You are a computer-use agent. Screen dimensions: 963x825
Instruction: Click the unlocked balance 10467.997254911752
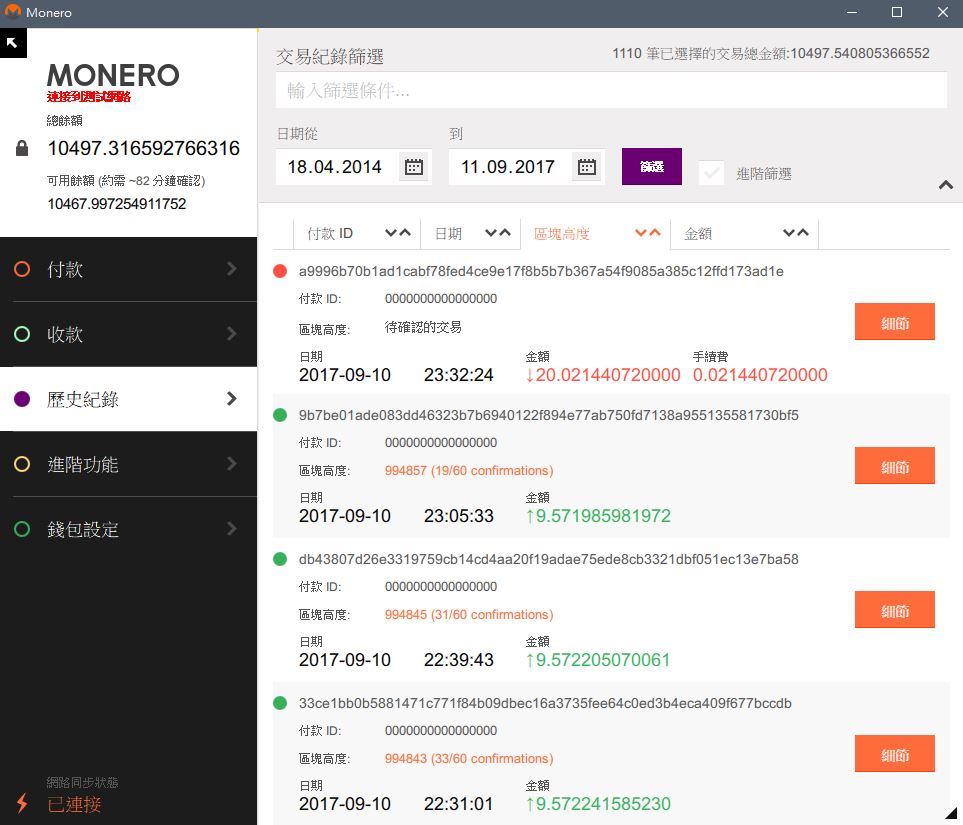tap(117, 204)
